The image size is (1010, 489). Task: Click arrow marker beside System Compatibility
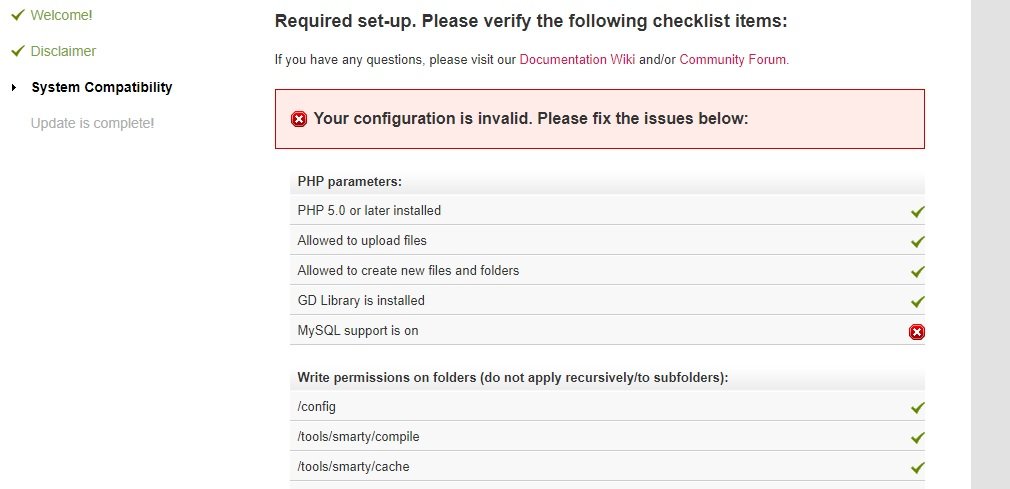click(x=14, y=88)
